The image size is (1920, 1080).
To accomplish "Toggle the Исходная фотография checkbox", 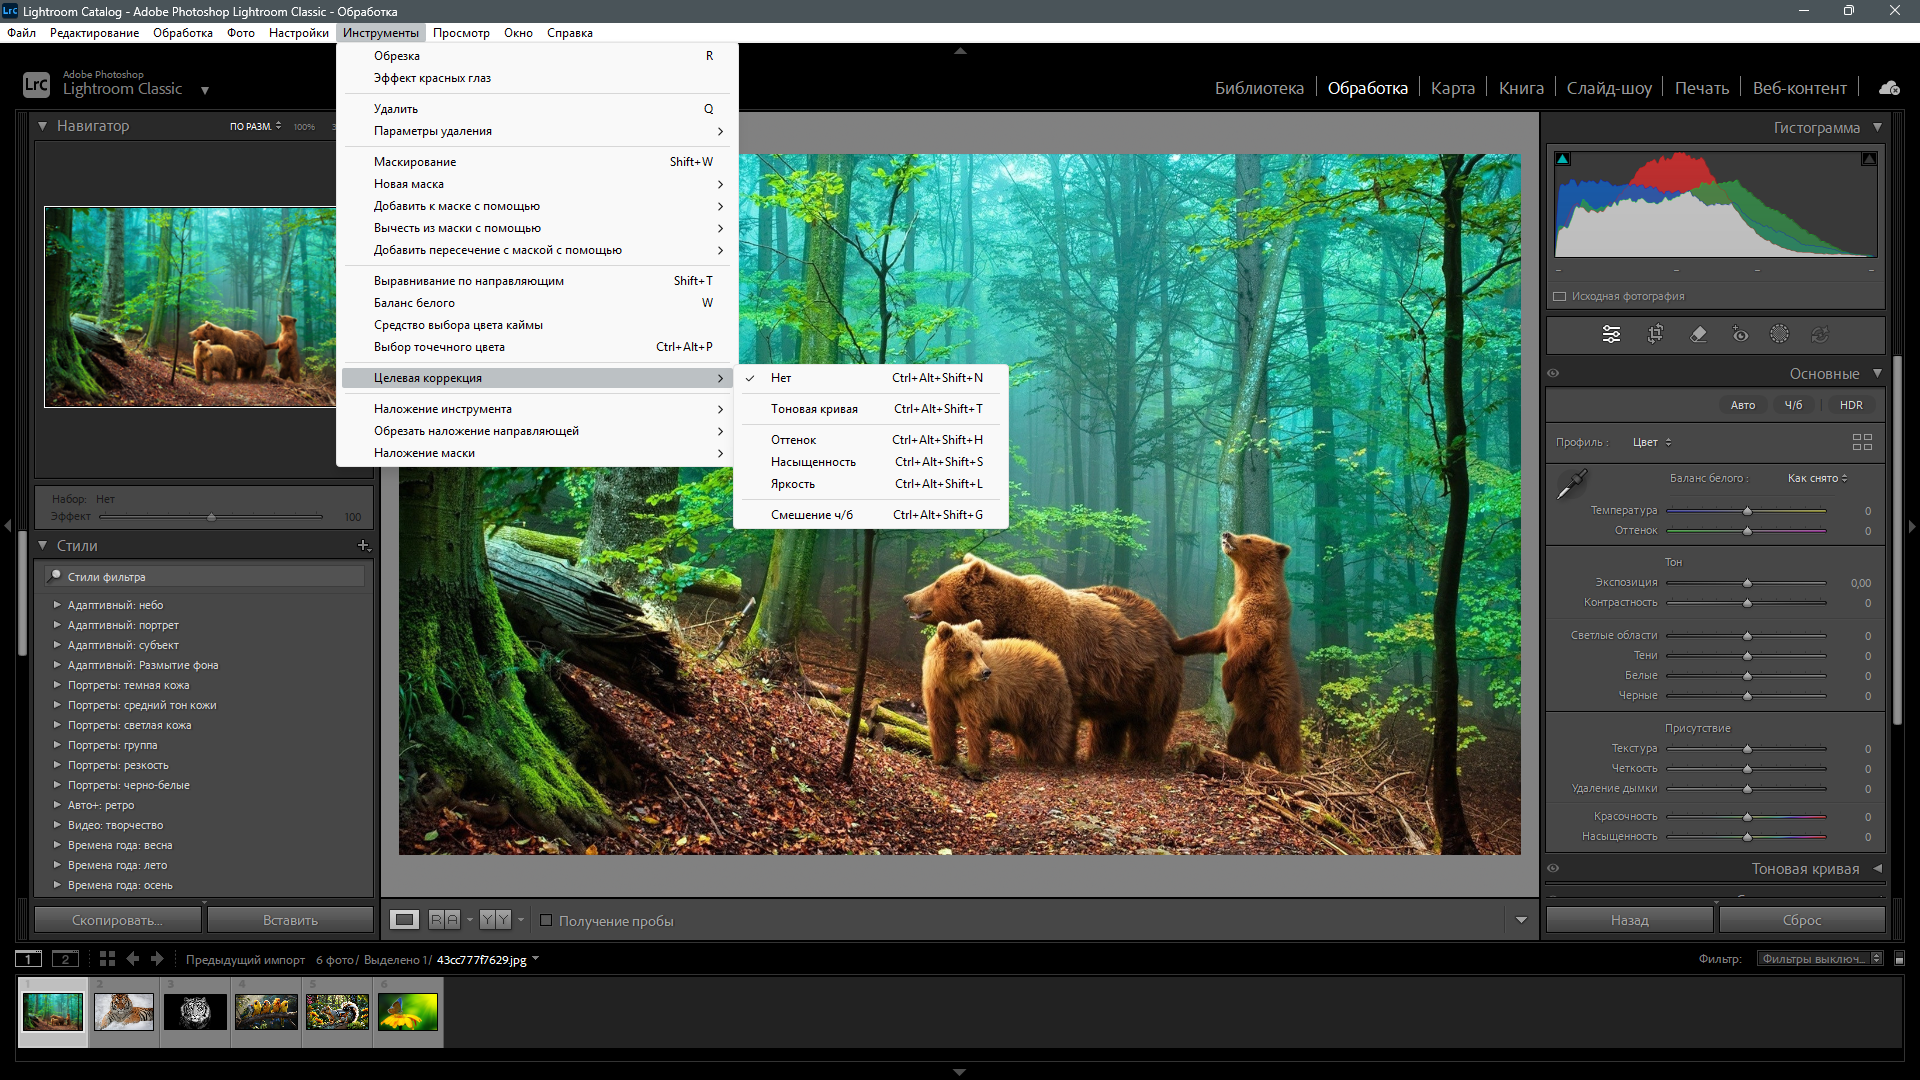I will tap(1559, 296).
